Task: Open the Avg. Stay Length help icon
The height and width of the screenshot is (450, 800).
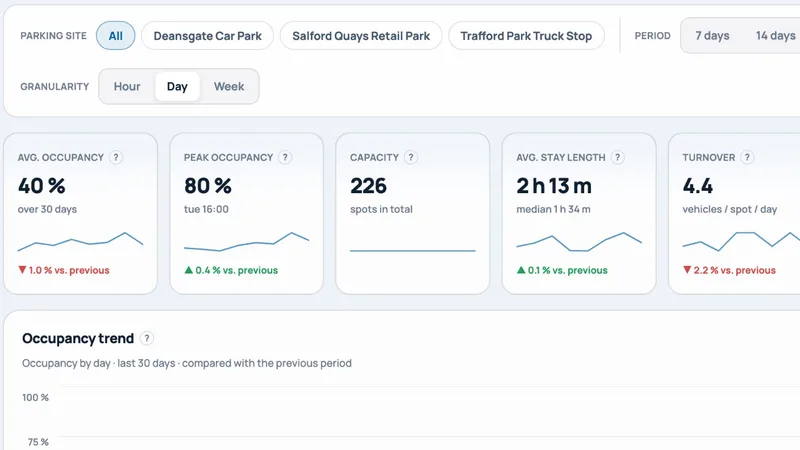Action: tap(617, 158)
